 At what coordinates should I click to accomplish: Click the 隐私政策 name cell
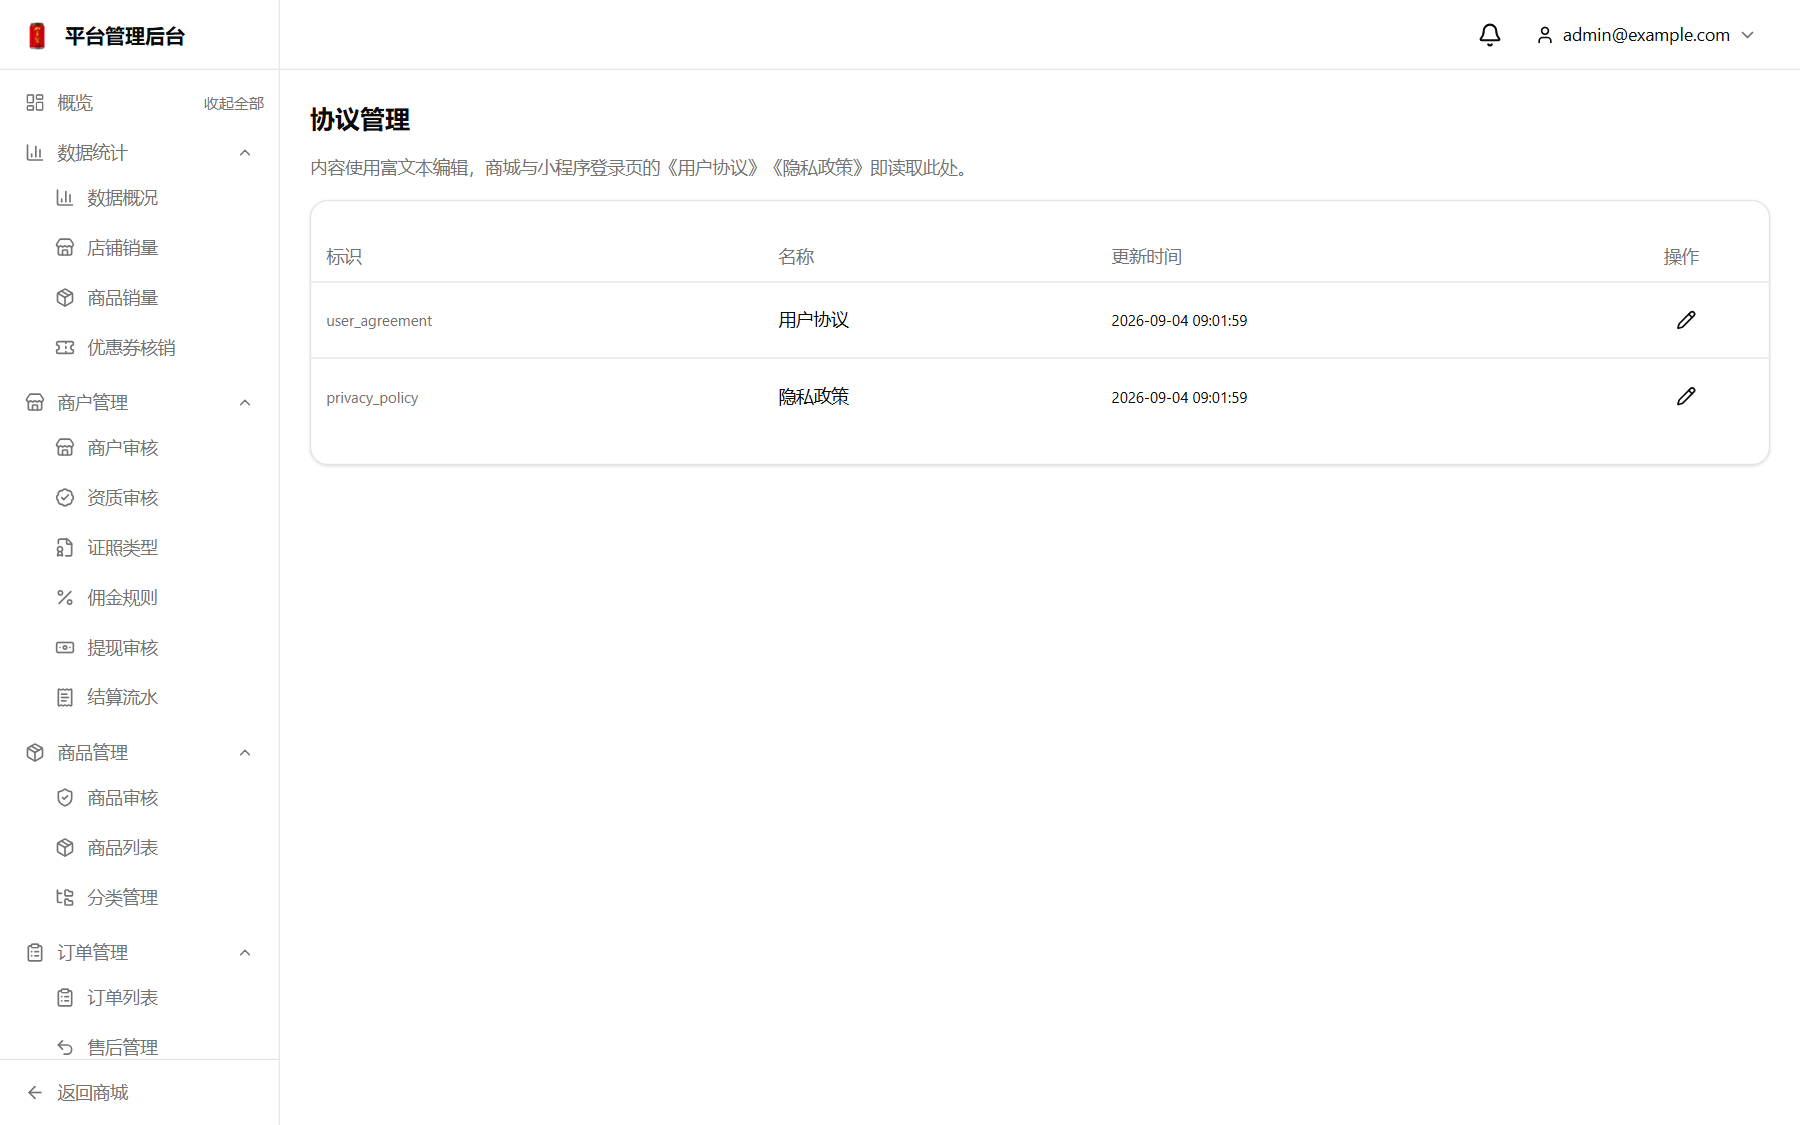click(814, 396)
